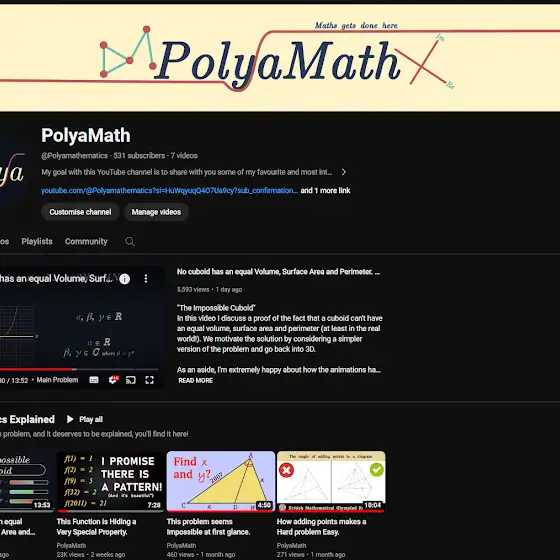Screen dimensions: 560x560
Task: Click the Customise channel button
Action: pyautogui.click(x=80, y=212)
